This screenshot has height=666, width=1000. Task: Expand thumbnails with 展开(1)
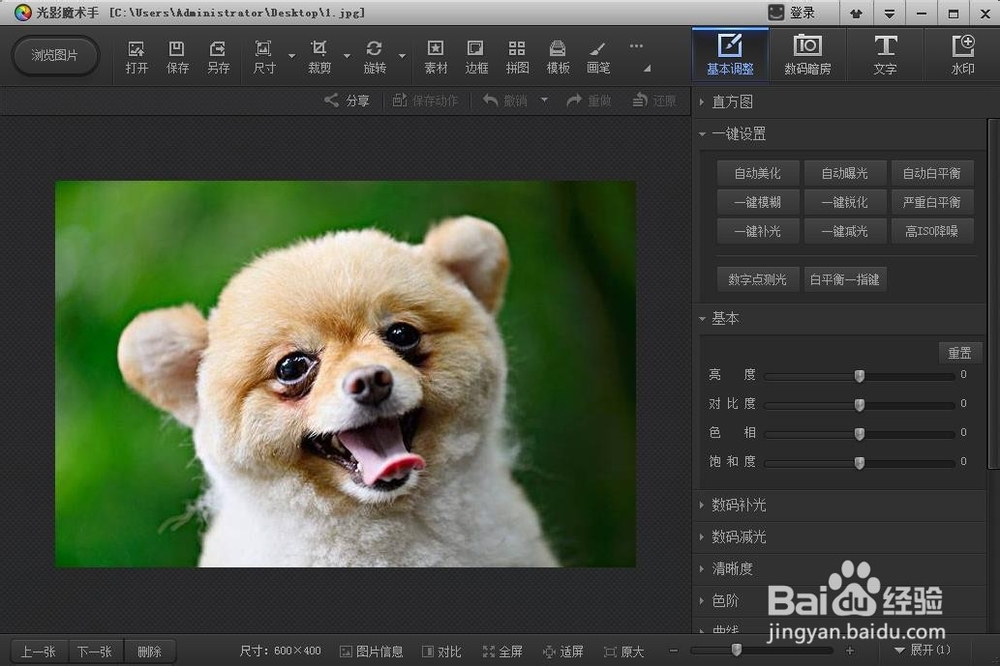pos(923,650)
